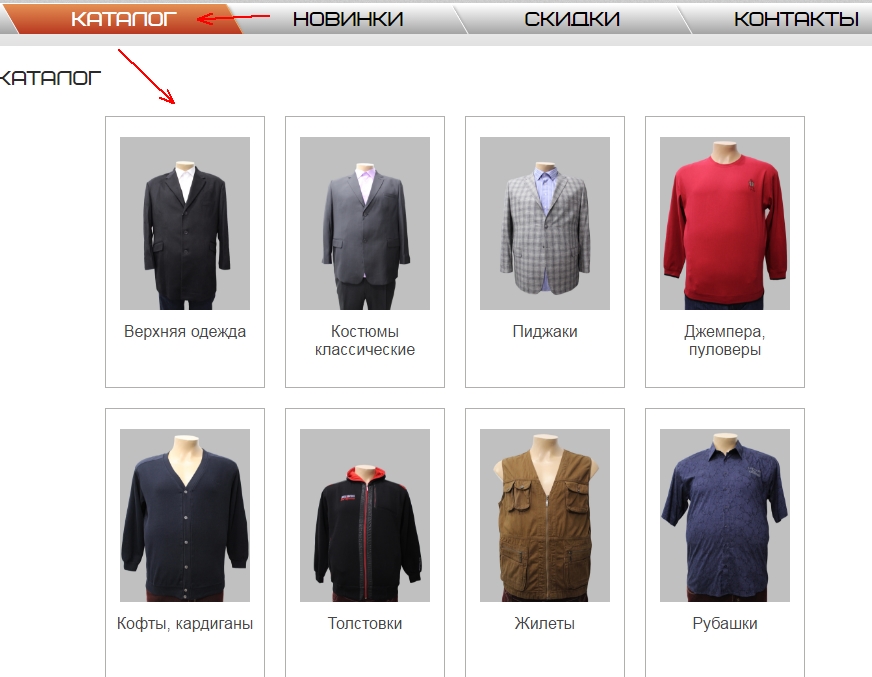Open the brown vest thumbnail
872x677 pixels.
click(545, 515)
